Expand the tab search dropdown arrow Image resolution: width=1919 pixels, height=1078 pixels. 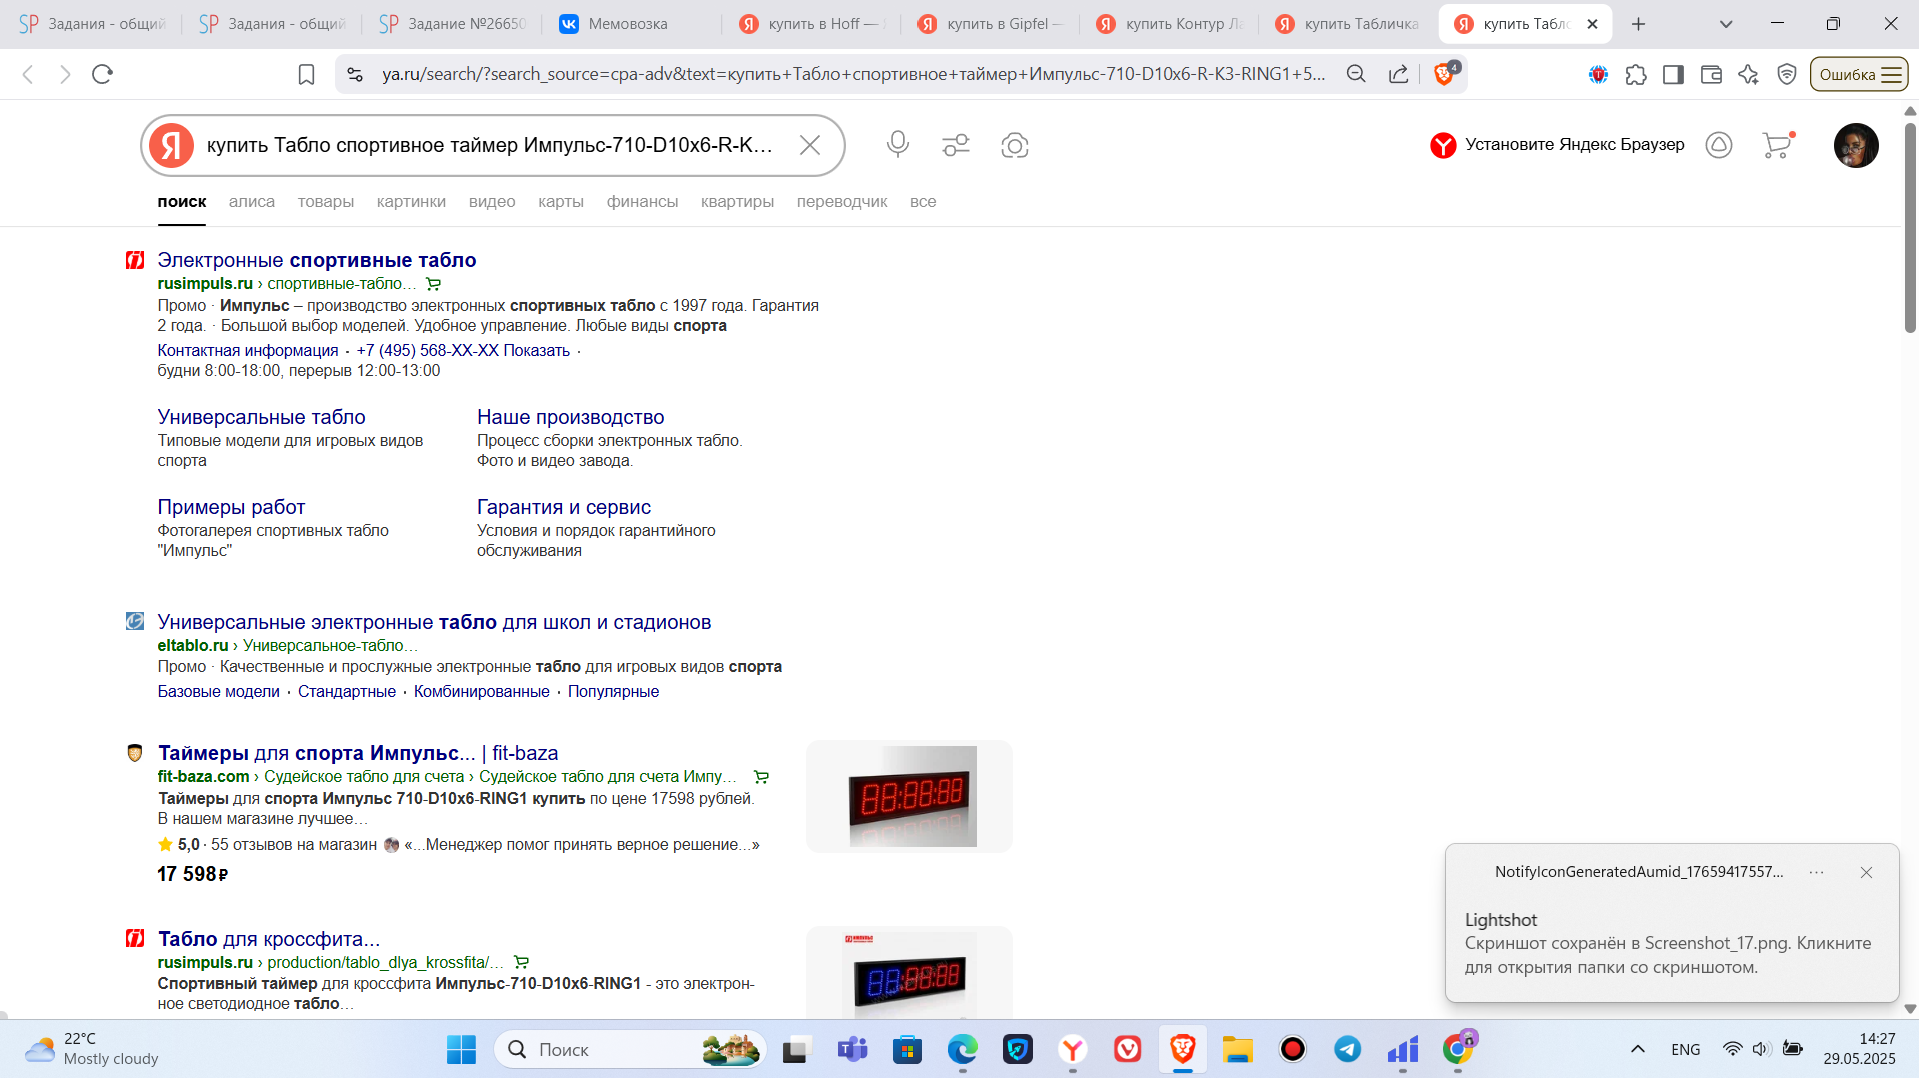pyautogui.click(x=1726, y=24)
